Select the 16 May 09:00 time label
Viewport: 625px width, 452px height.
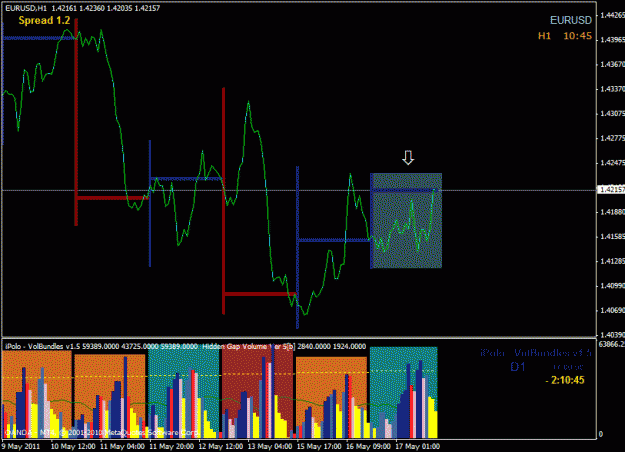[368, 446]
